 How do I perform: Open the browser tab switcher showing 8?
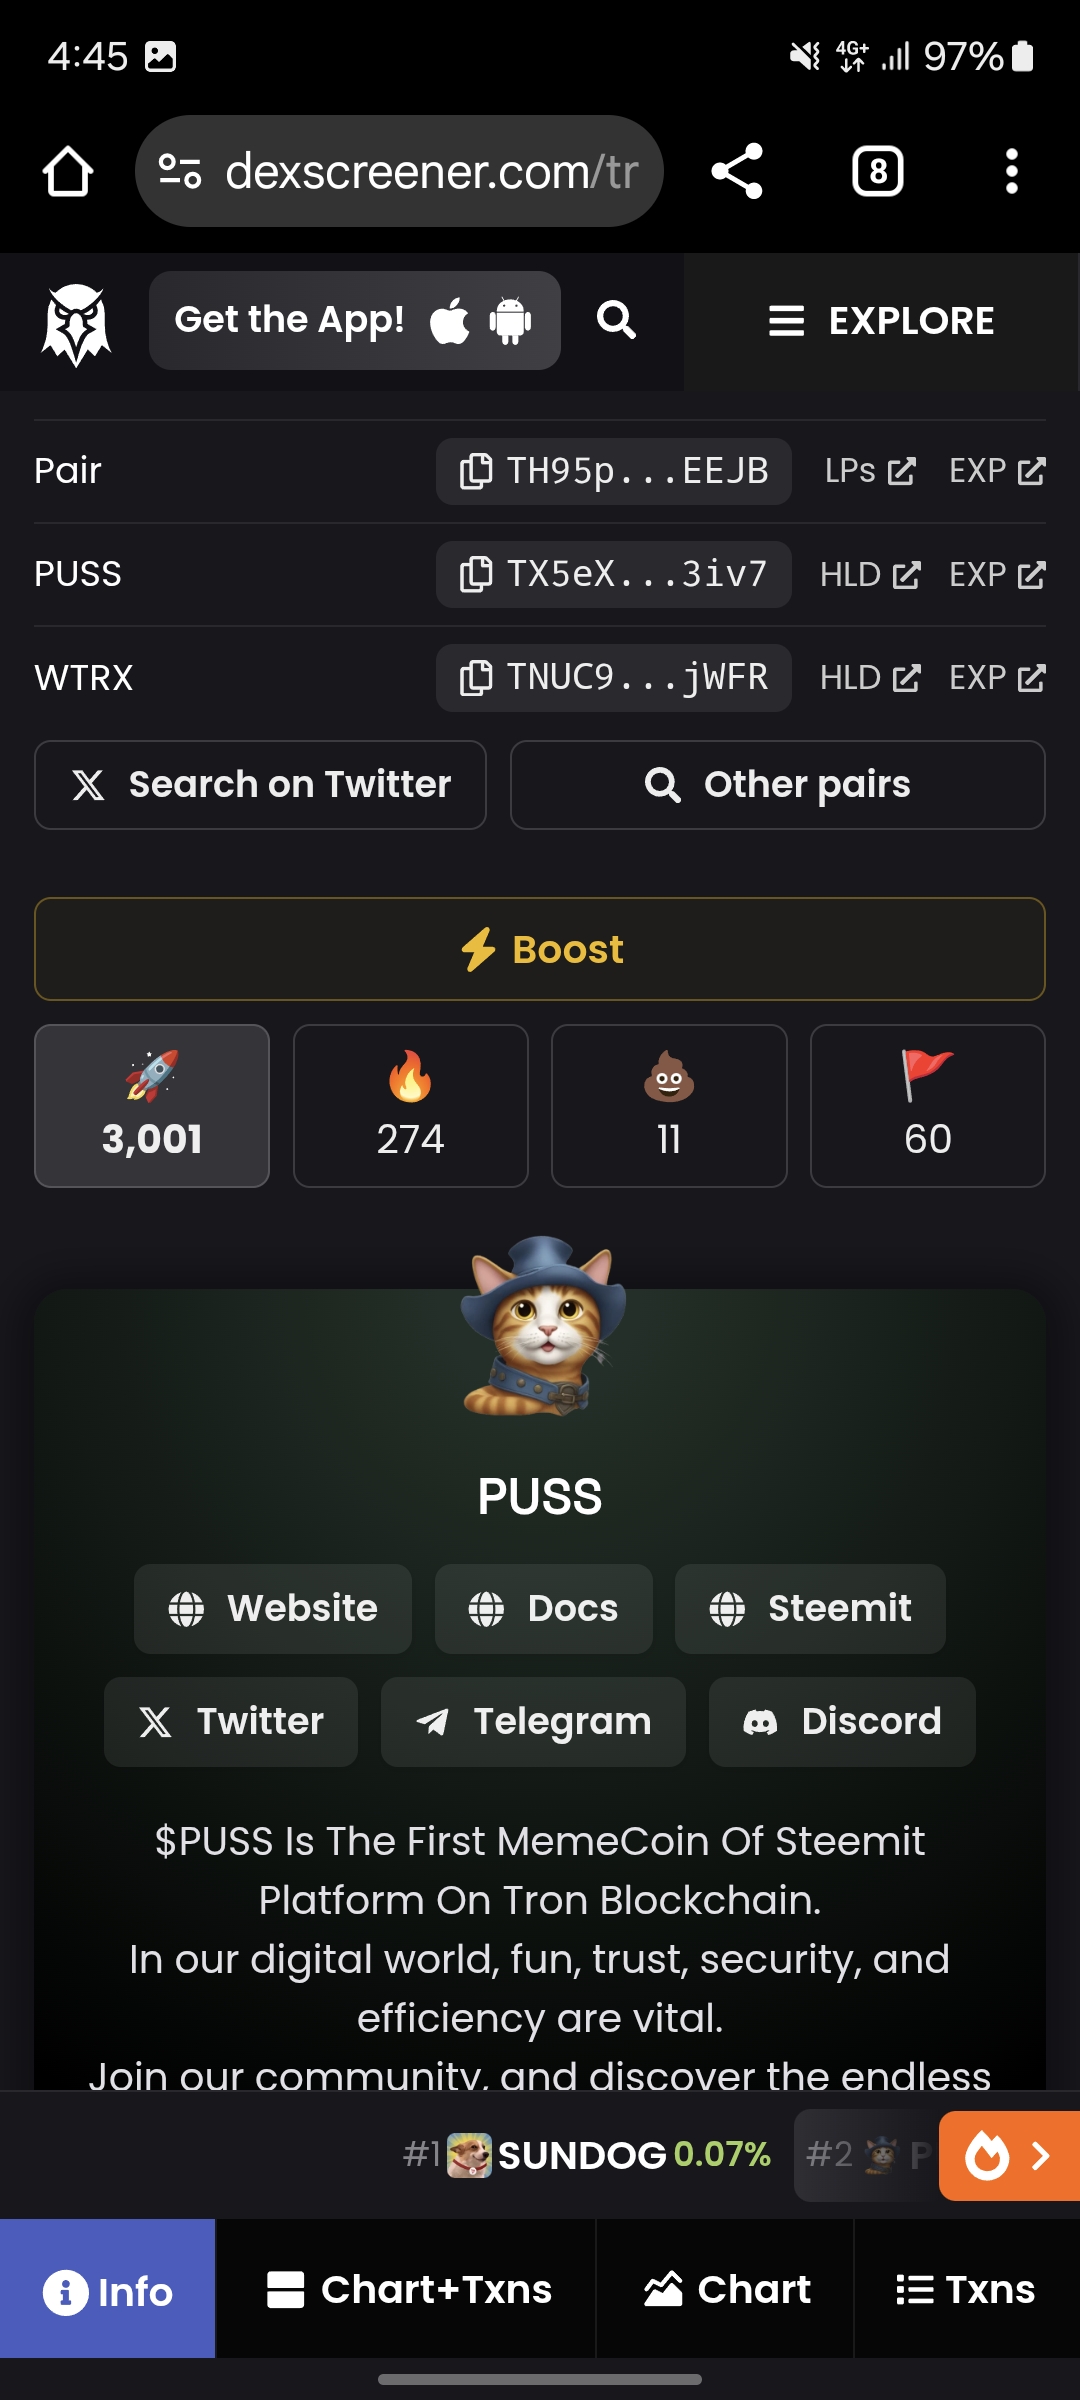pos(878,171)
